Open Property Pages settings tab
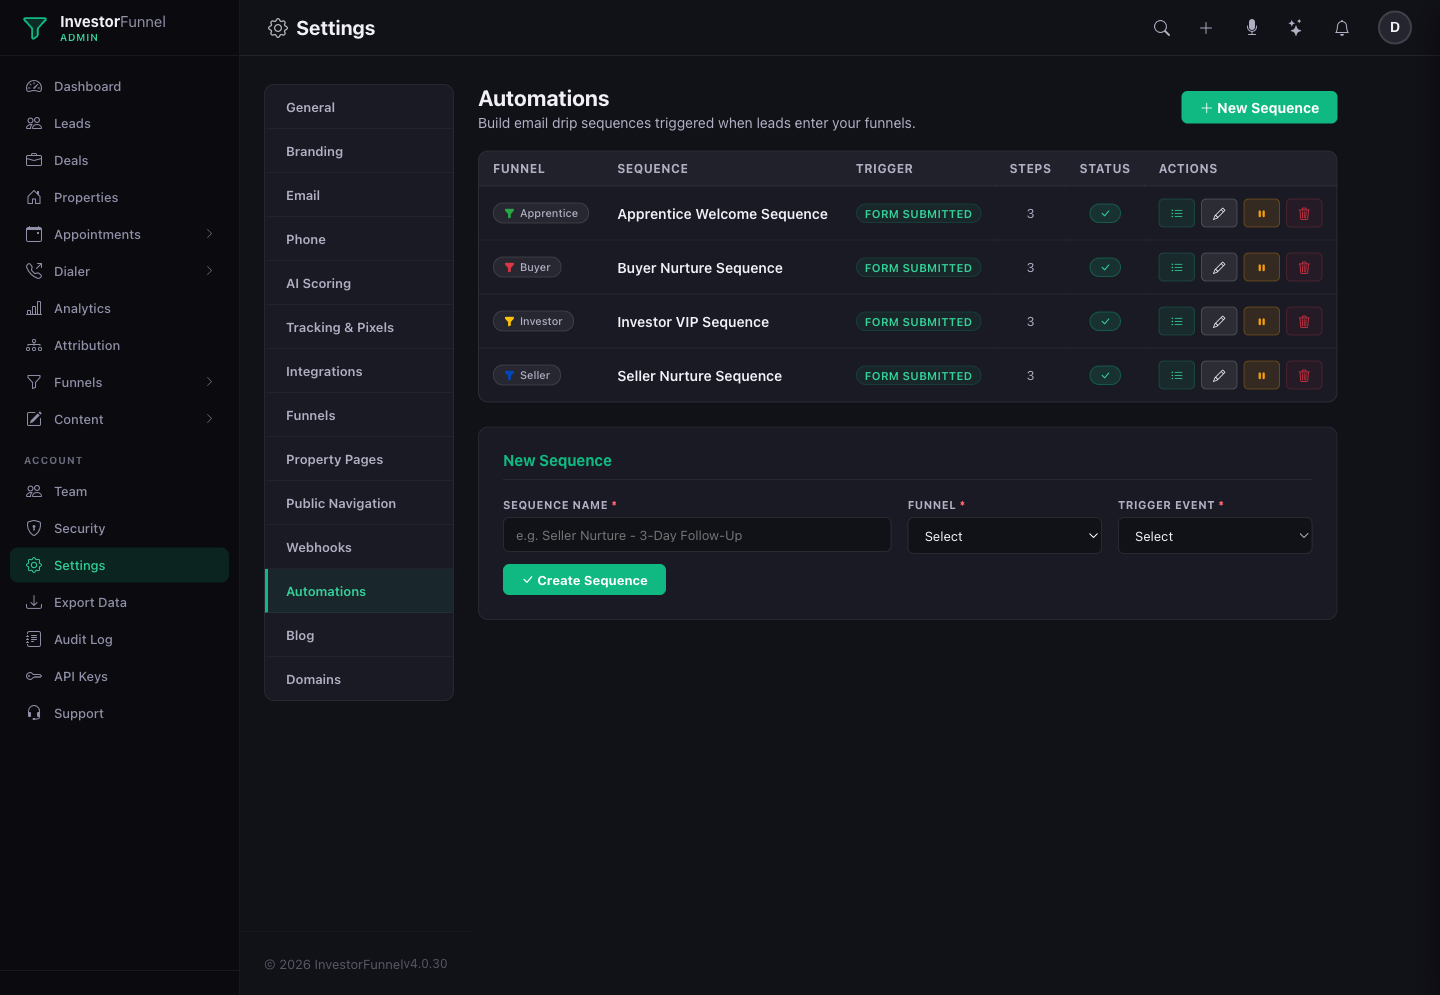The image size is (1440, 995). point(359,459)
